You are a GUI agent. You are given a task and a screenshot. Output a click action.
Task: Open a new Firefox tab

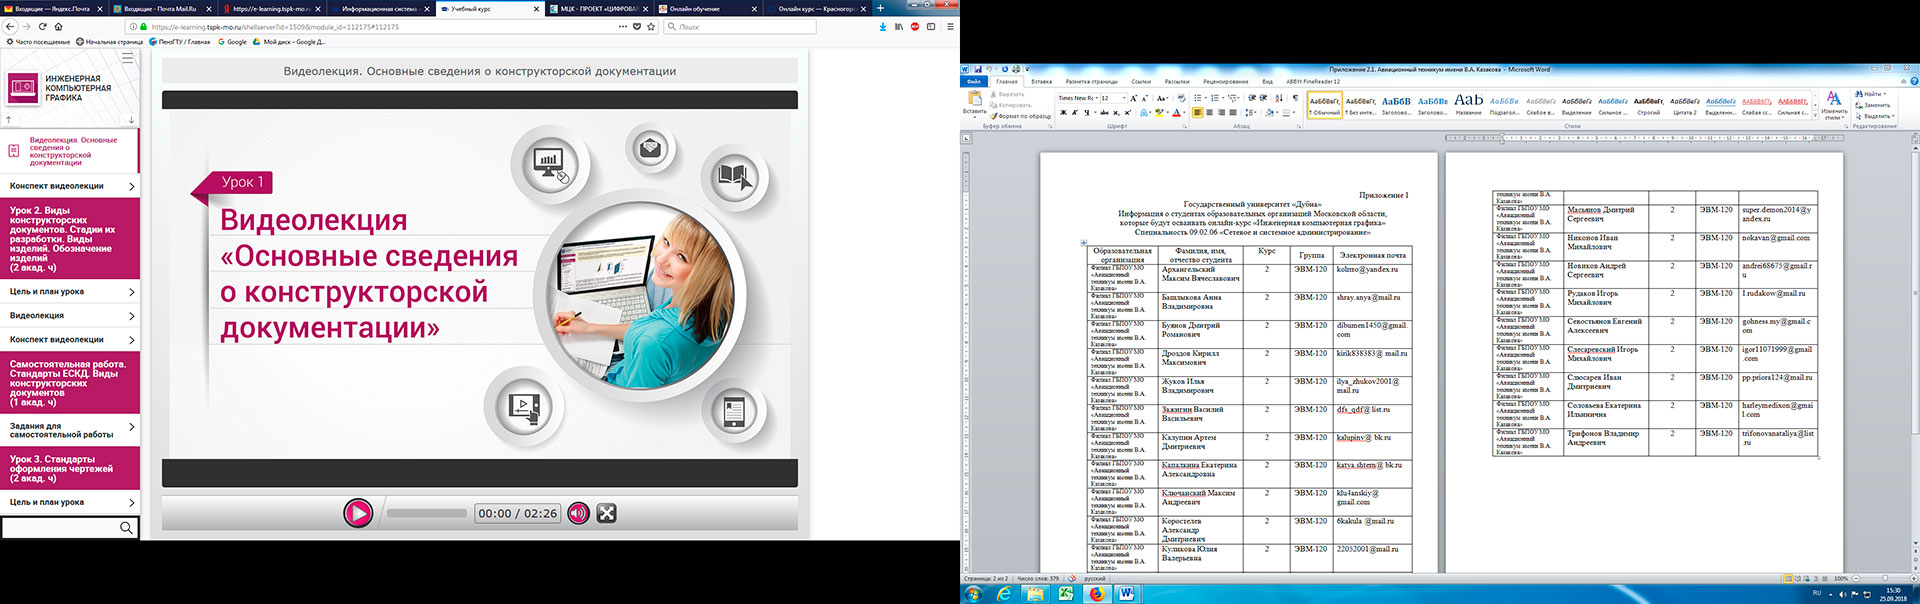pyautogui.click(x=880, y=9)
